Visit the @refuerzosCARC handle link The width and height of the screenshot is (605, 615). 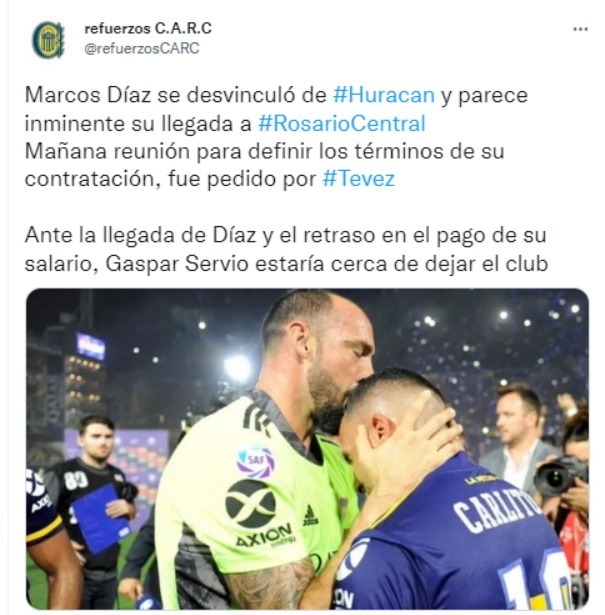point(142,48)
